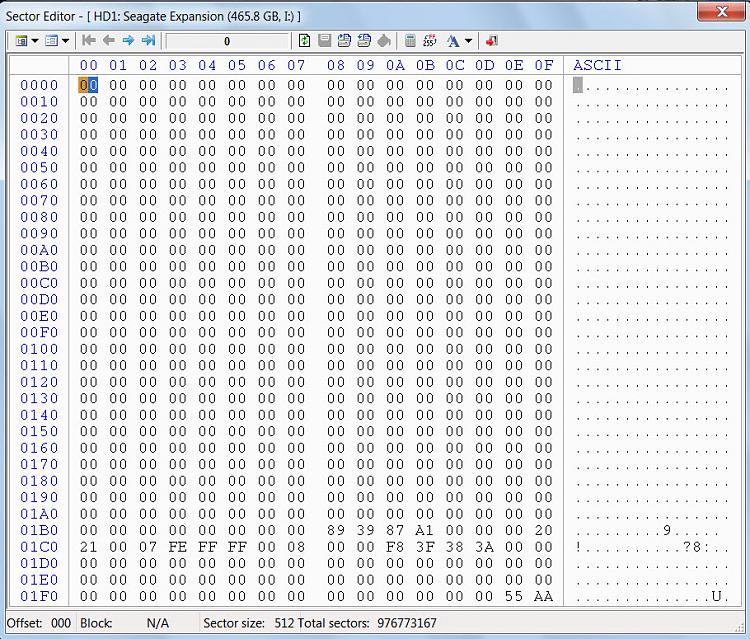Close the Sector Editor window

click(721, 11)
